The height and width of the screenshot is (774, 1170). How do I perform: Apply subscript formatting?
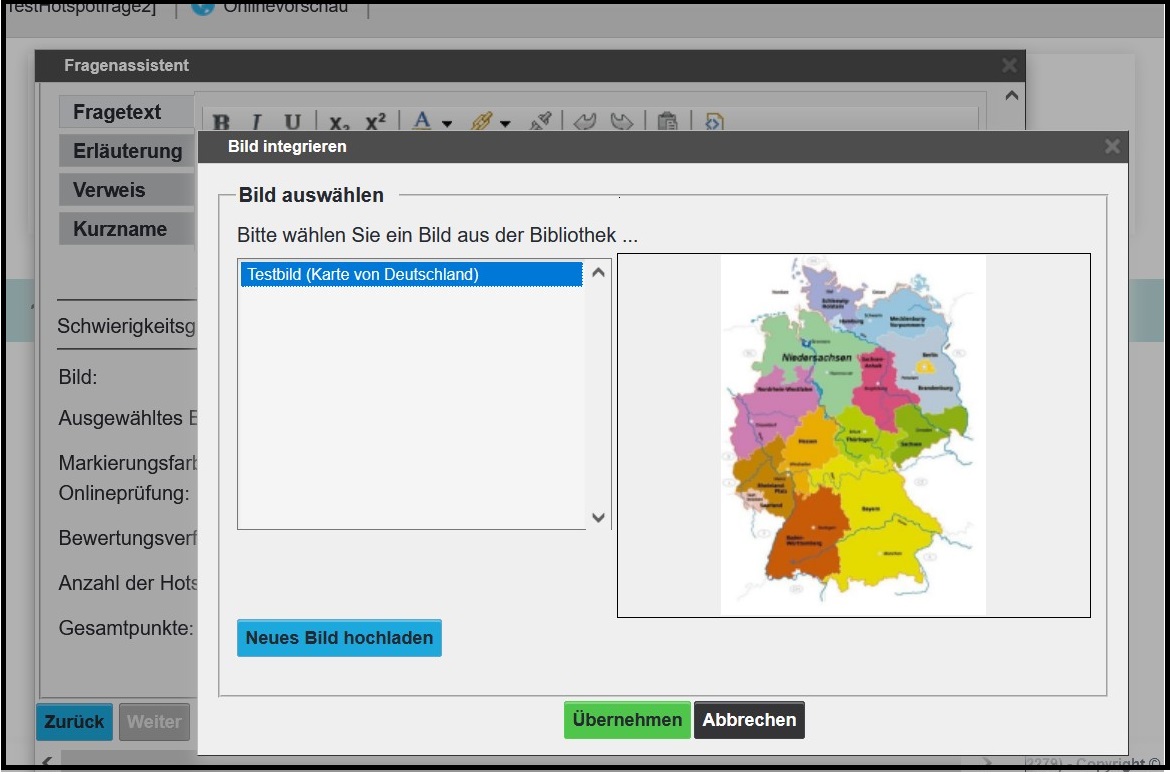point(339,123)
